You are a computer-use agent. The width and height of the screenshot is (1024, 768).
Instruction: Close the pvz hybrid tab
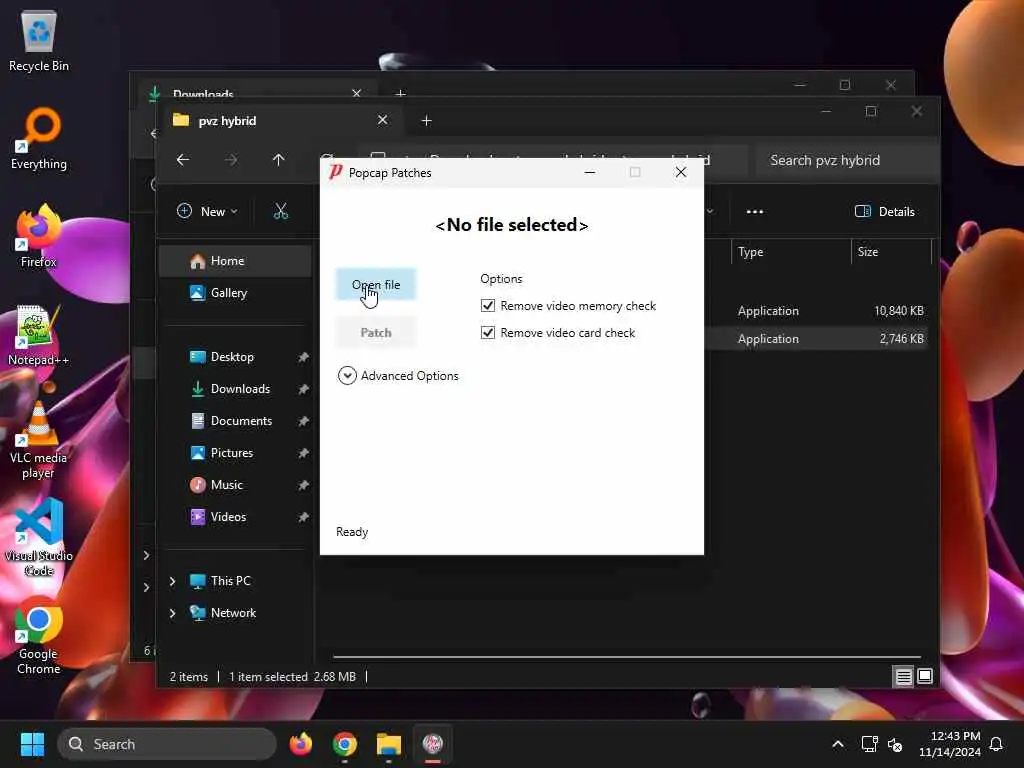(383, 120)
